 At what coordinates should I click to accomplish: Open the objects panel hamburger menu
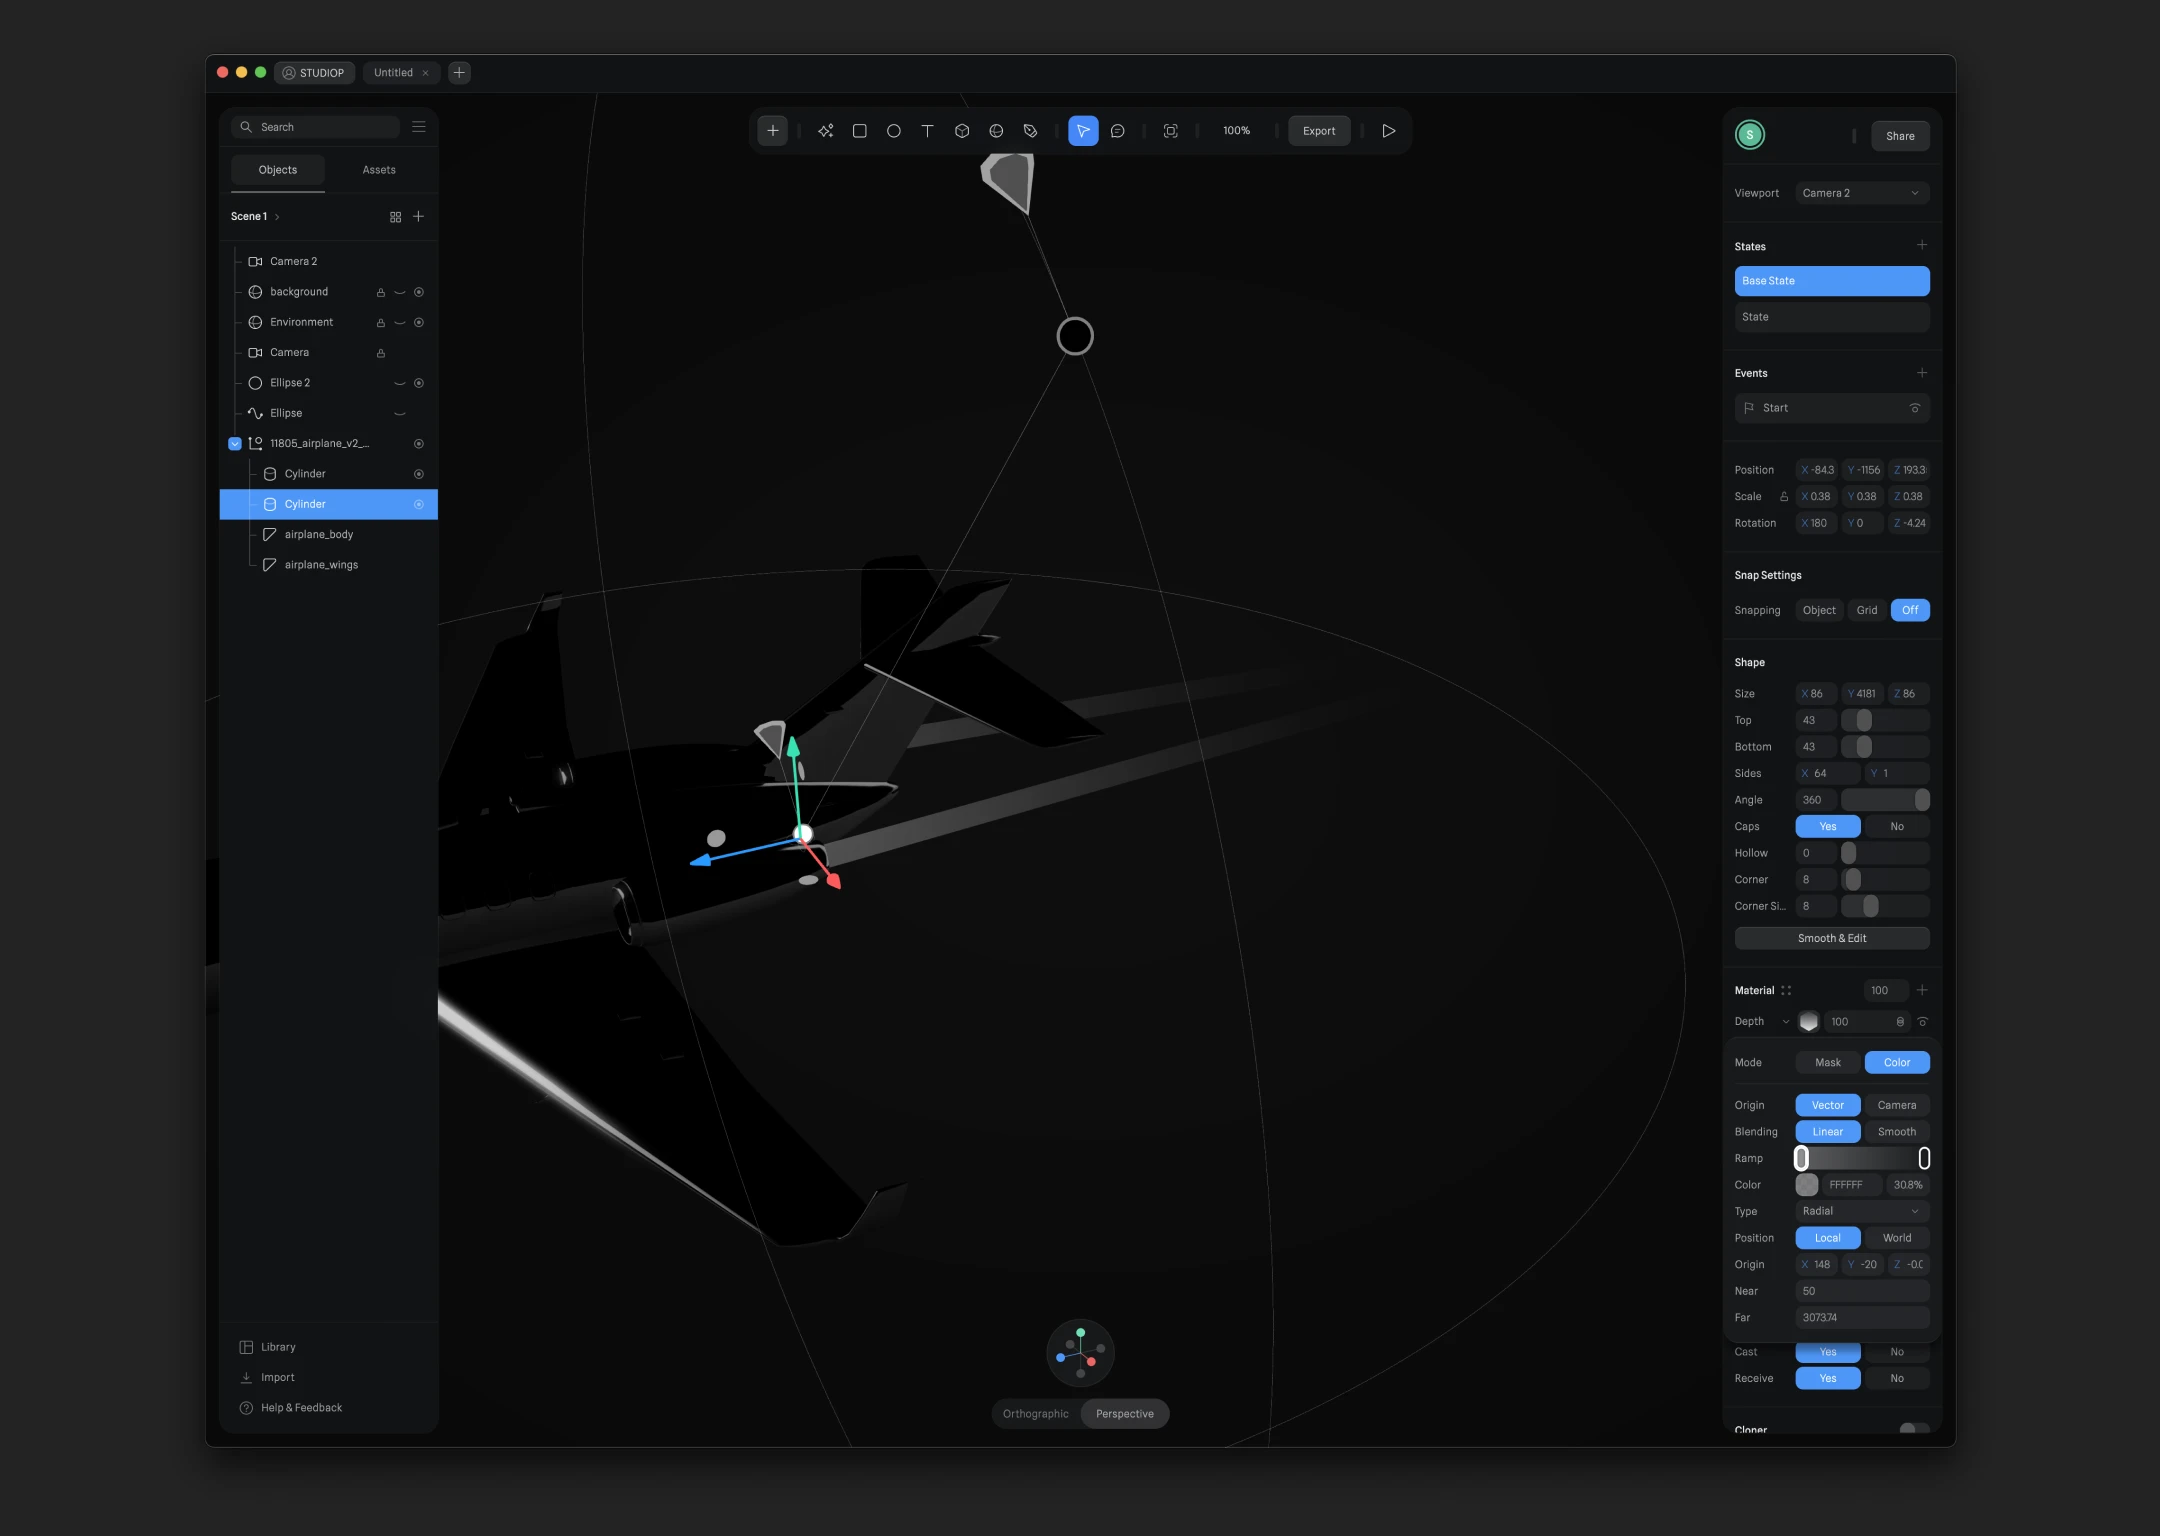click(x=419, y=127)
